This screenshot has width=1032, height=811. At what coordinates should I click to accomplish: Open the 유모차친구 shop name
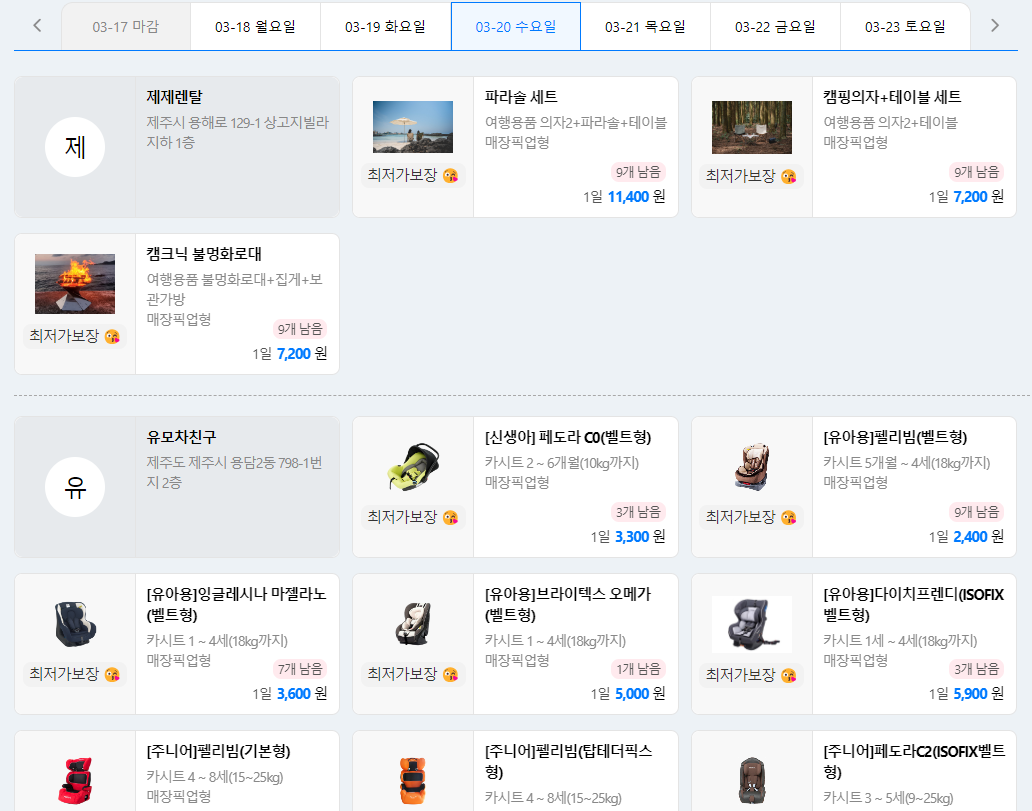(x=182, y=437)
